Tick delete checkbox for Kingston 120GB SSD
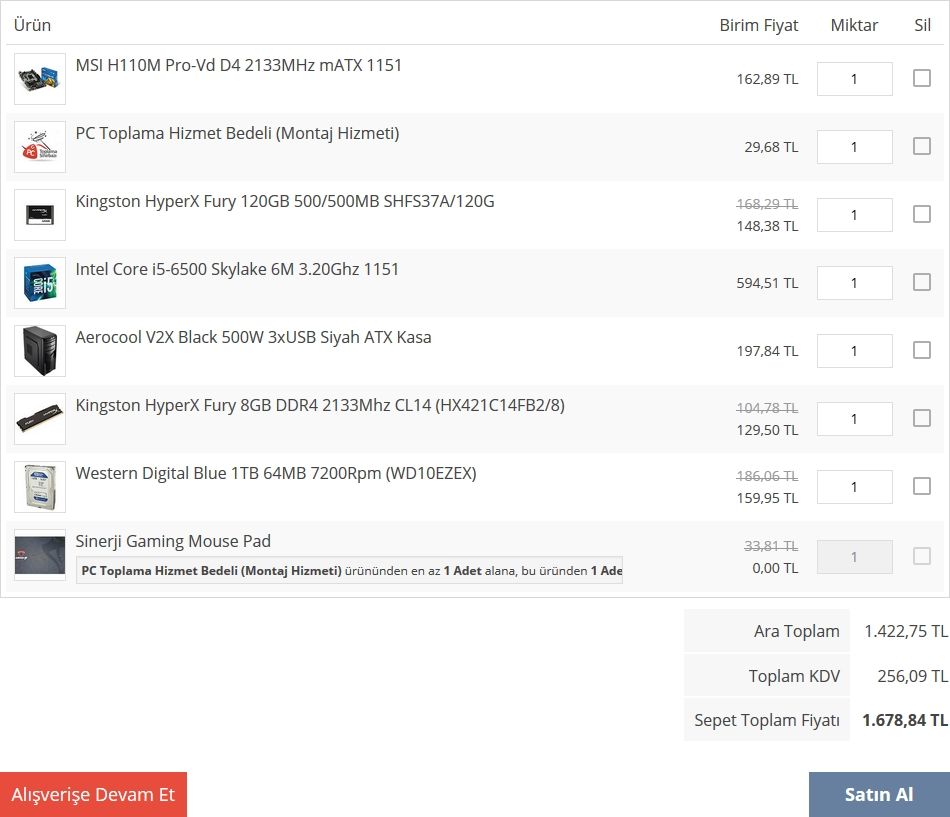Screen dimensions: 950x817 point(922,213)
